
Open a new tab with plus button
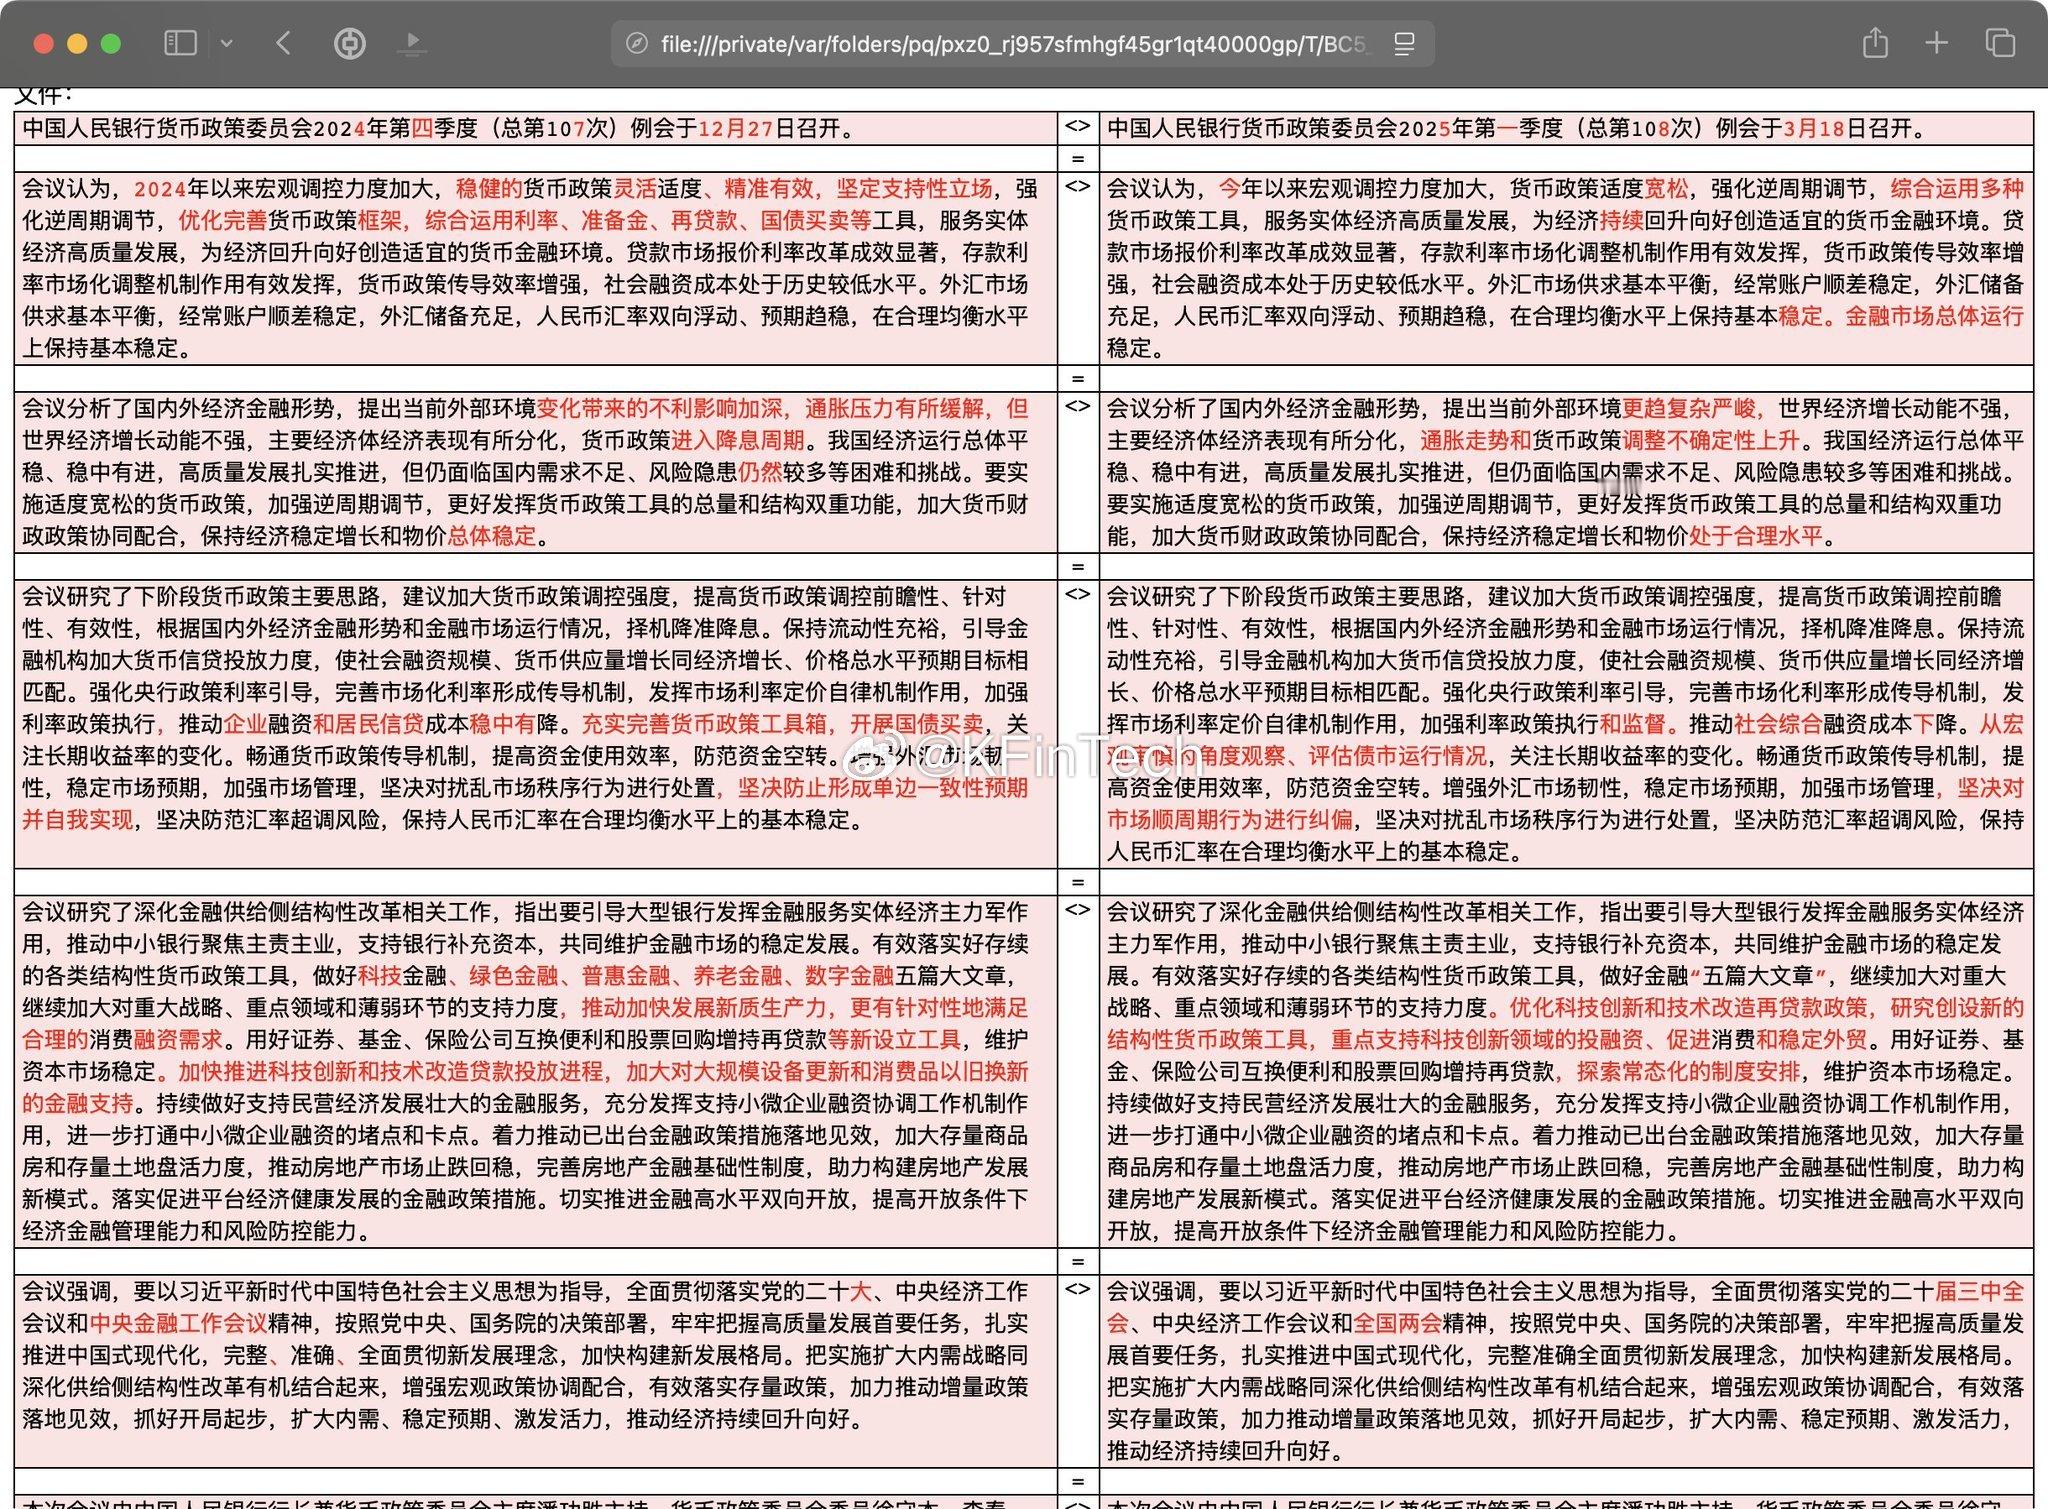pos(1937,43)
